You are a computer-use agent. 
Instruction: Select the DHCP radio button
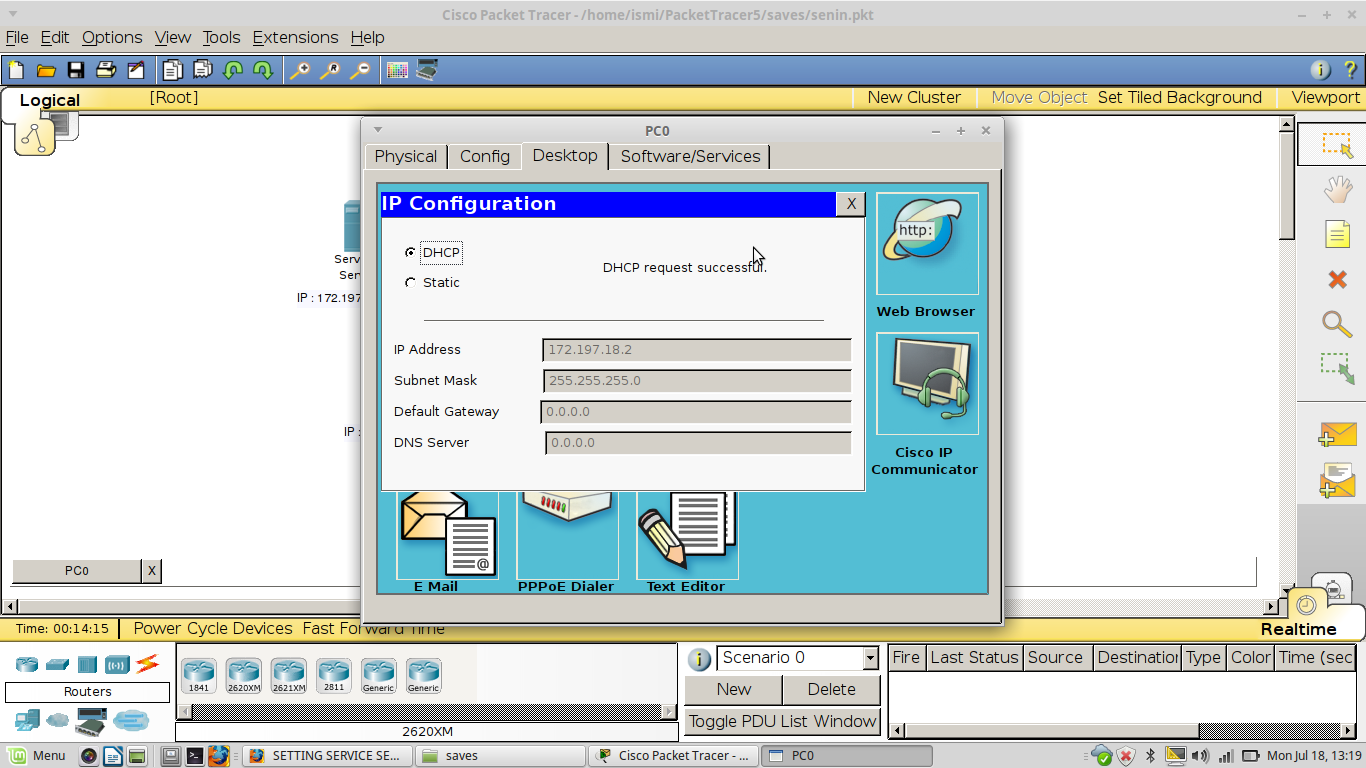pos(410,253)
